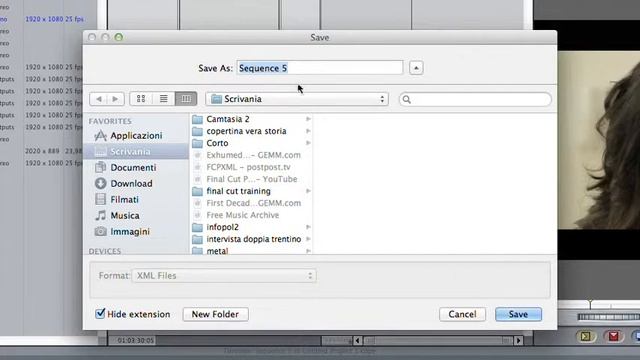Collapse dialog with the arrow beside Save As
Image resolution: width=640 pixels, height=360 pixels.
416,68
